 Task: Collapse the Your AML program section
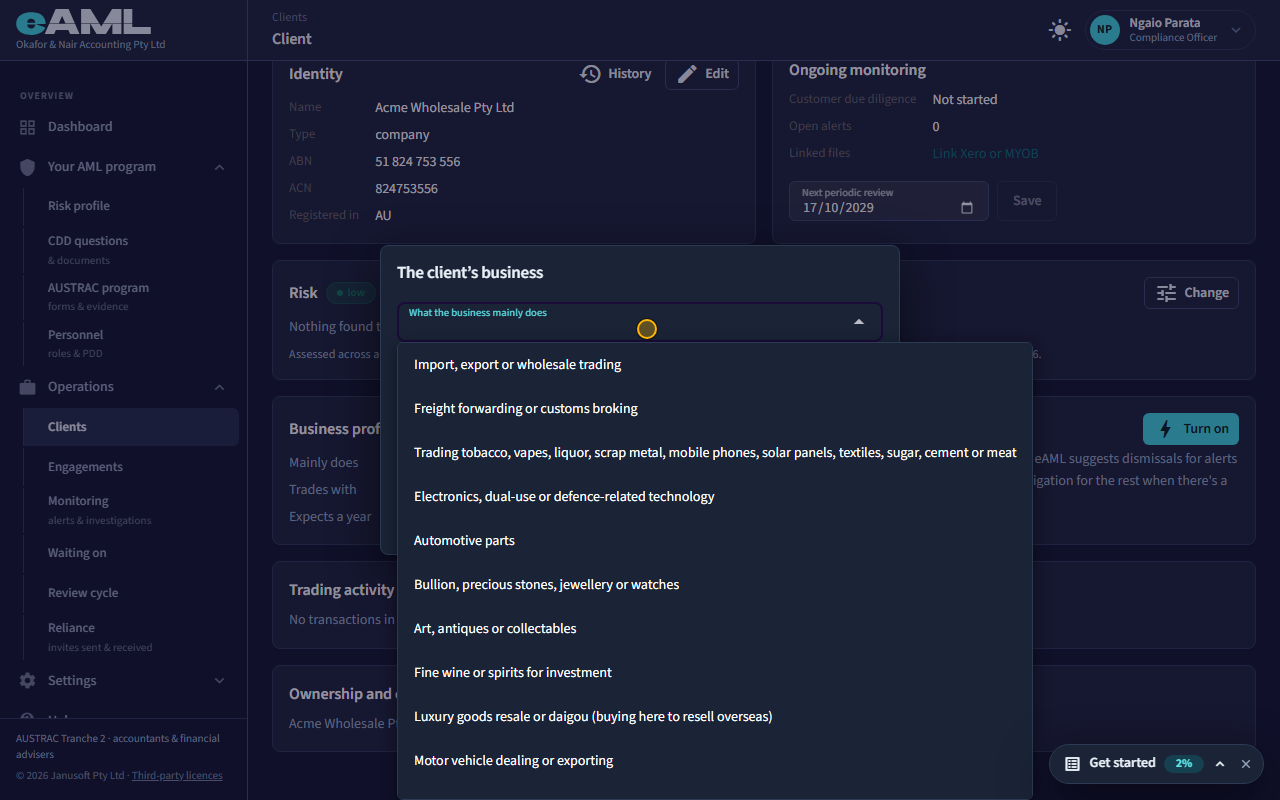click(x=220, y=167)
